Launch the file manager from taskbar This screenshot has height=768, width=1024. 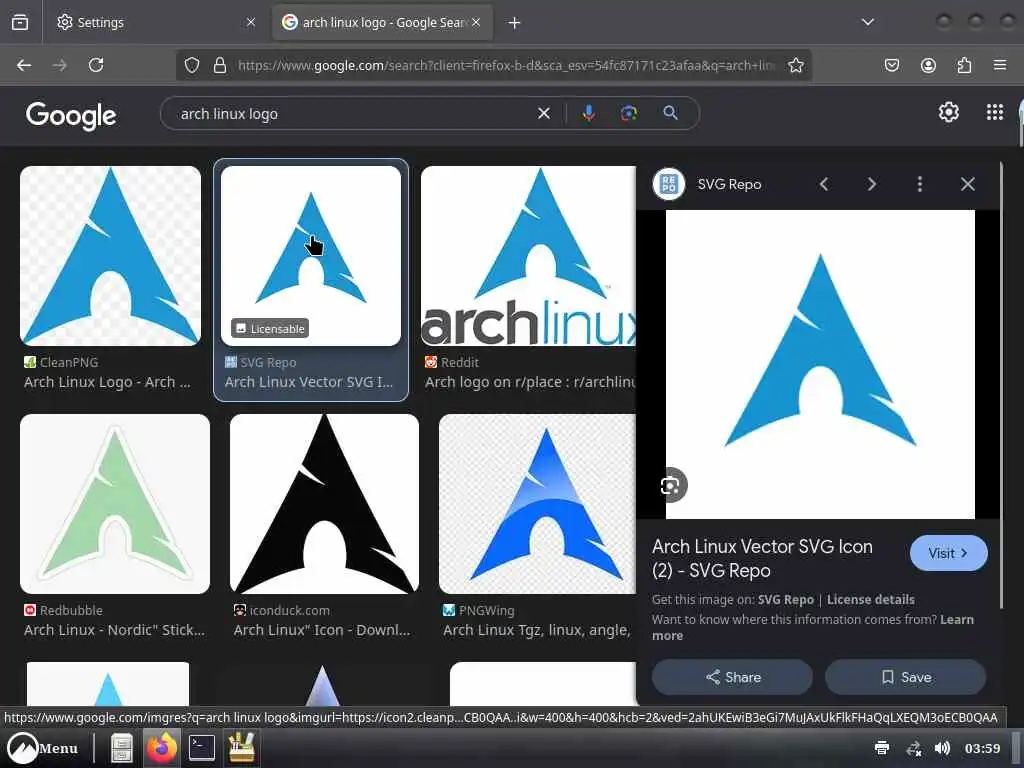(121, 748)
